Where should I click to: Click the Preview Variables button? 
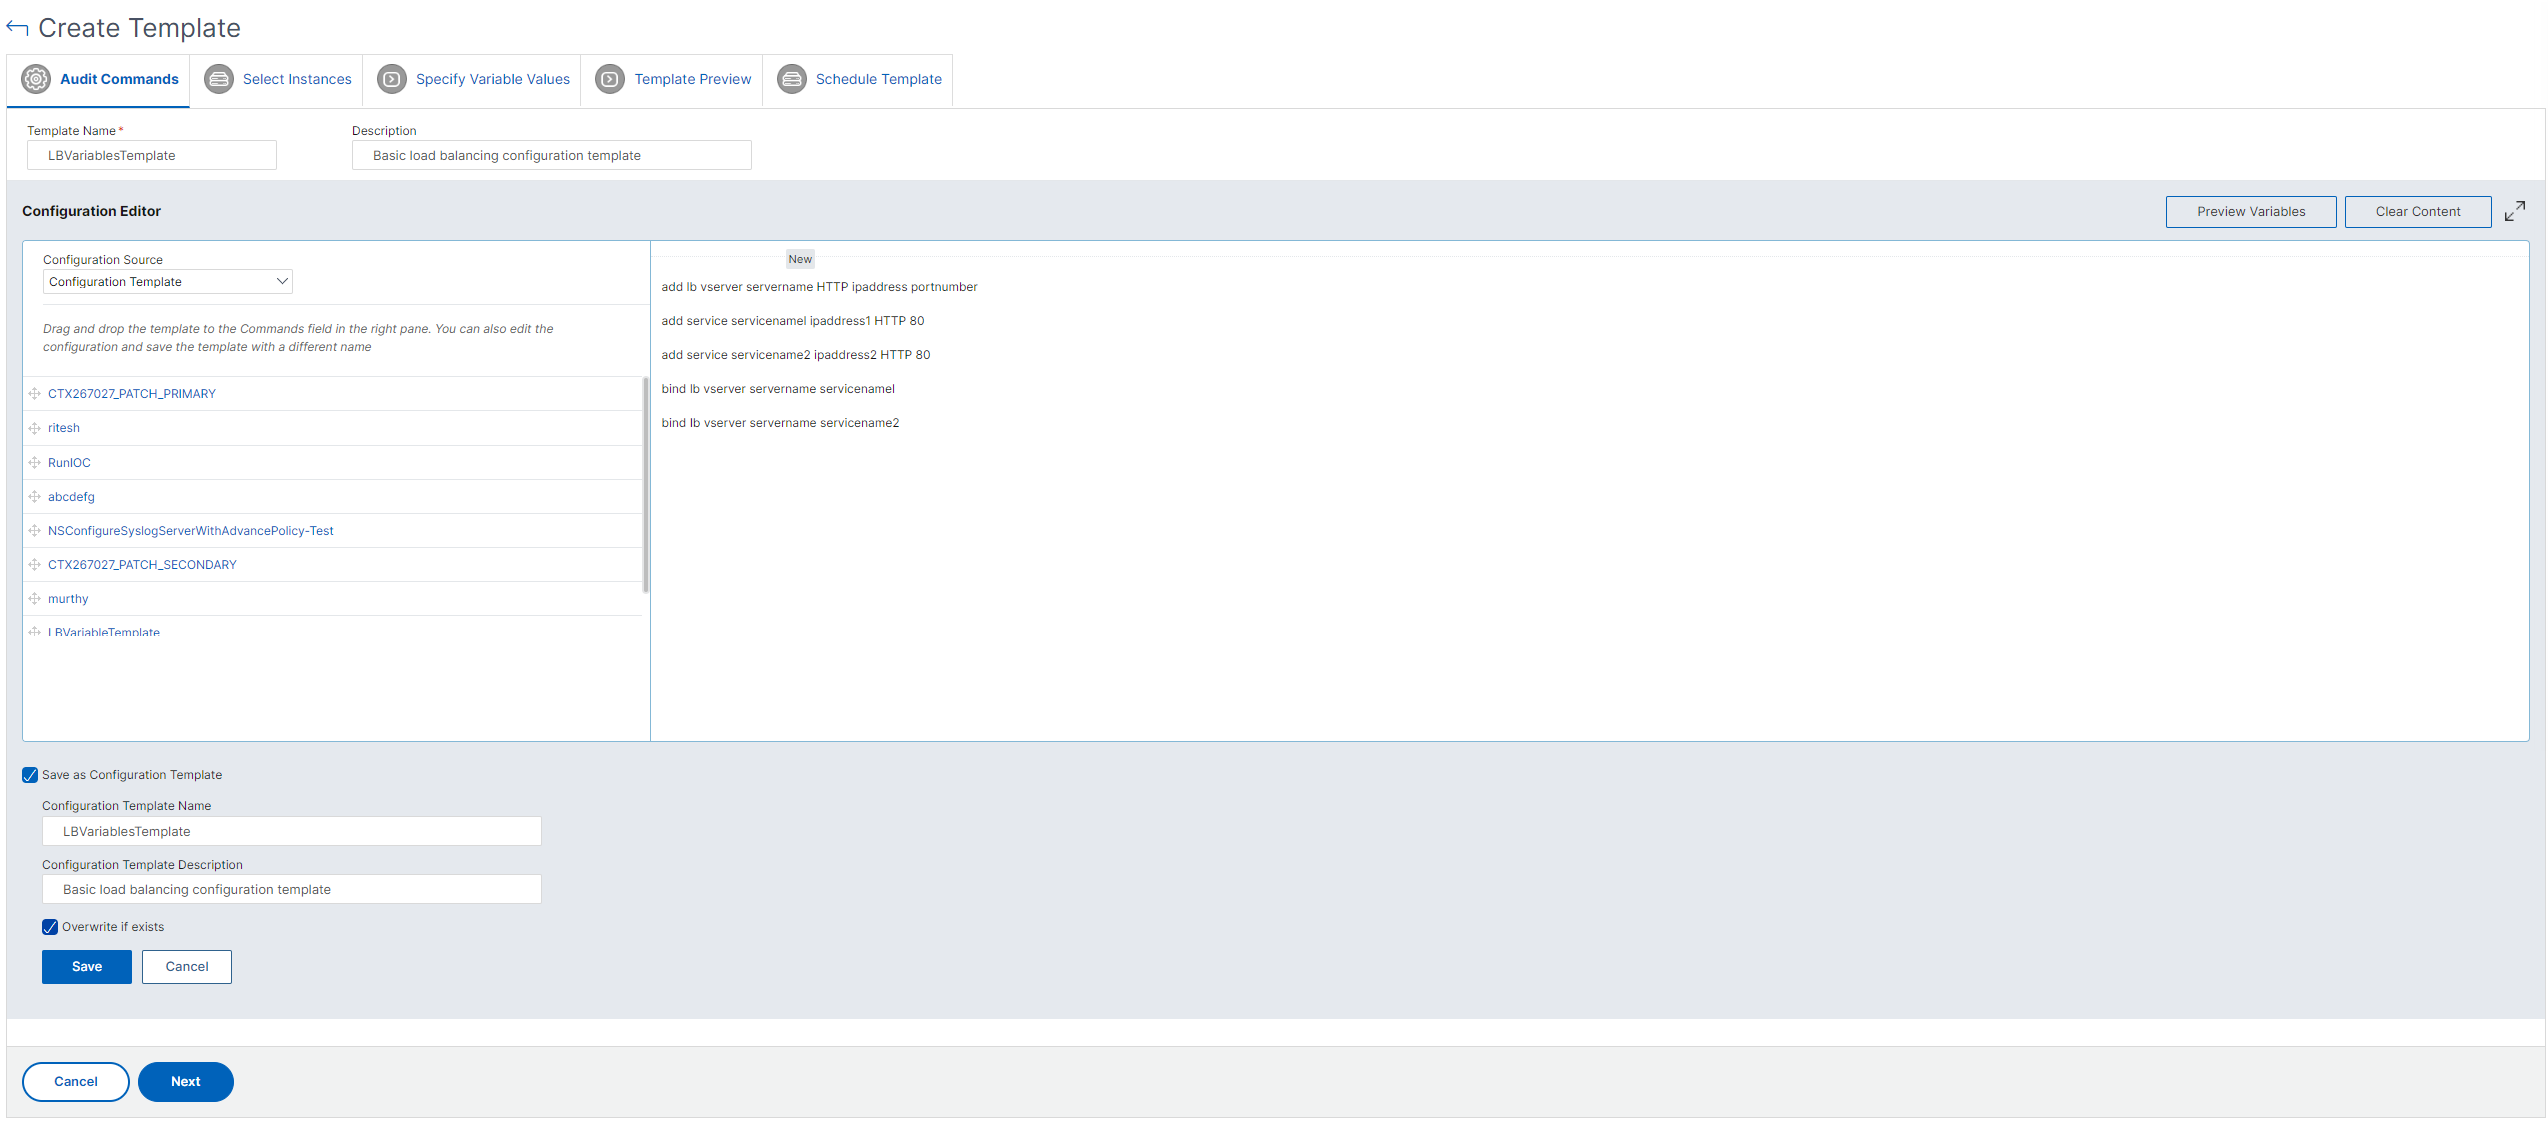tap(2251, 212)
